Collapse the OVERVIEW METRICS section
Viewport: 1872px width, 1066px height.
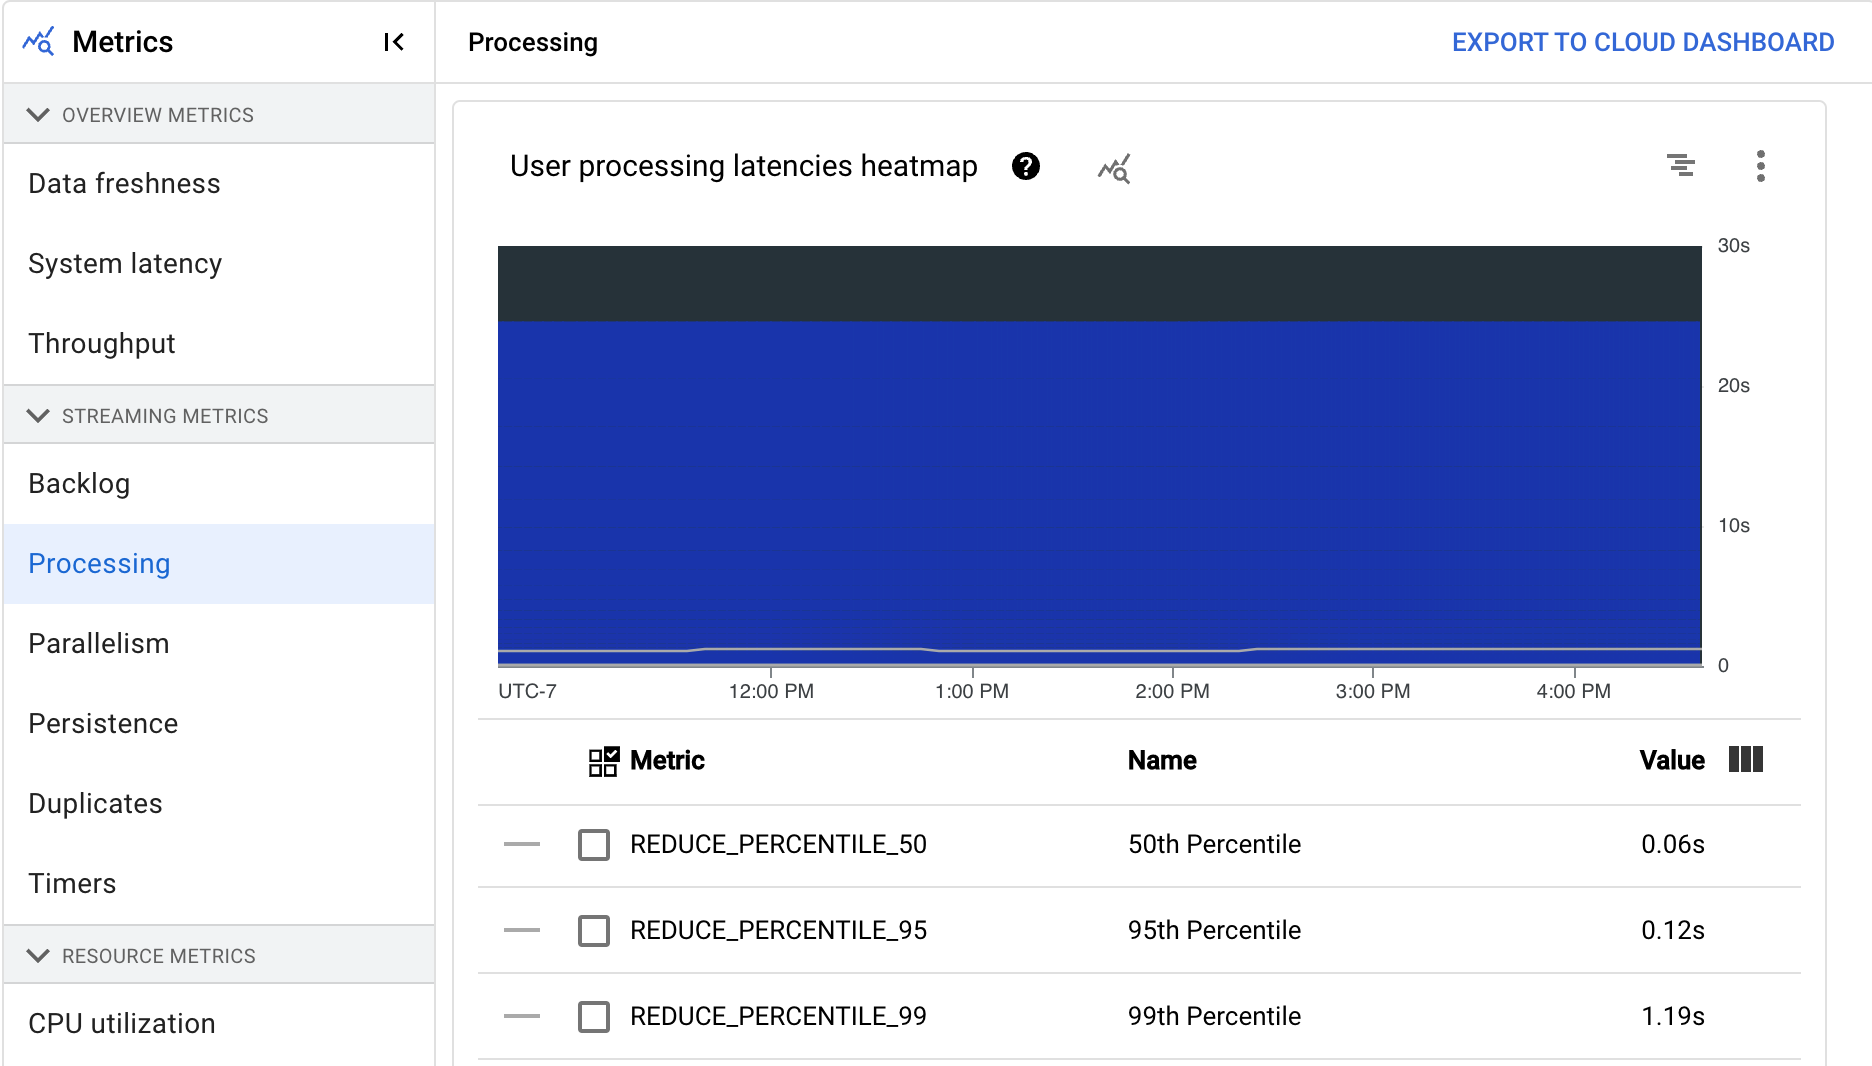[x=39, y=114]
